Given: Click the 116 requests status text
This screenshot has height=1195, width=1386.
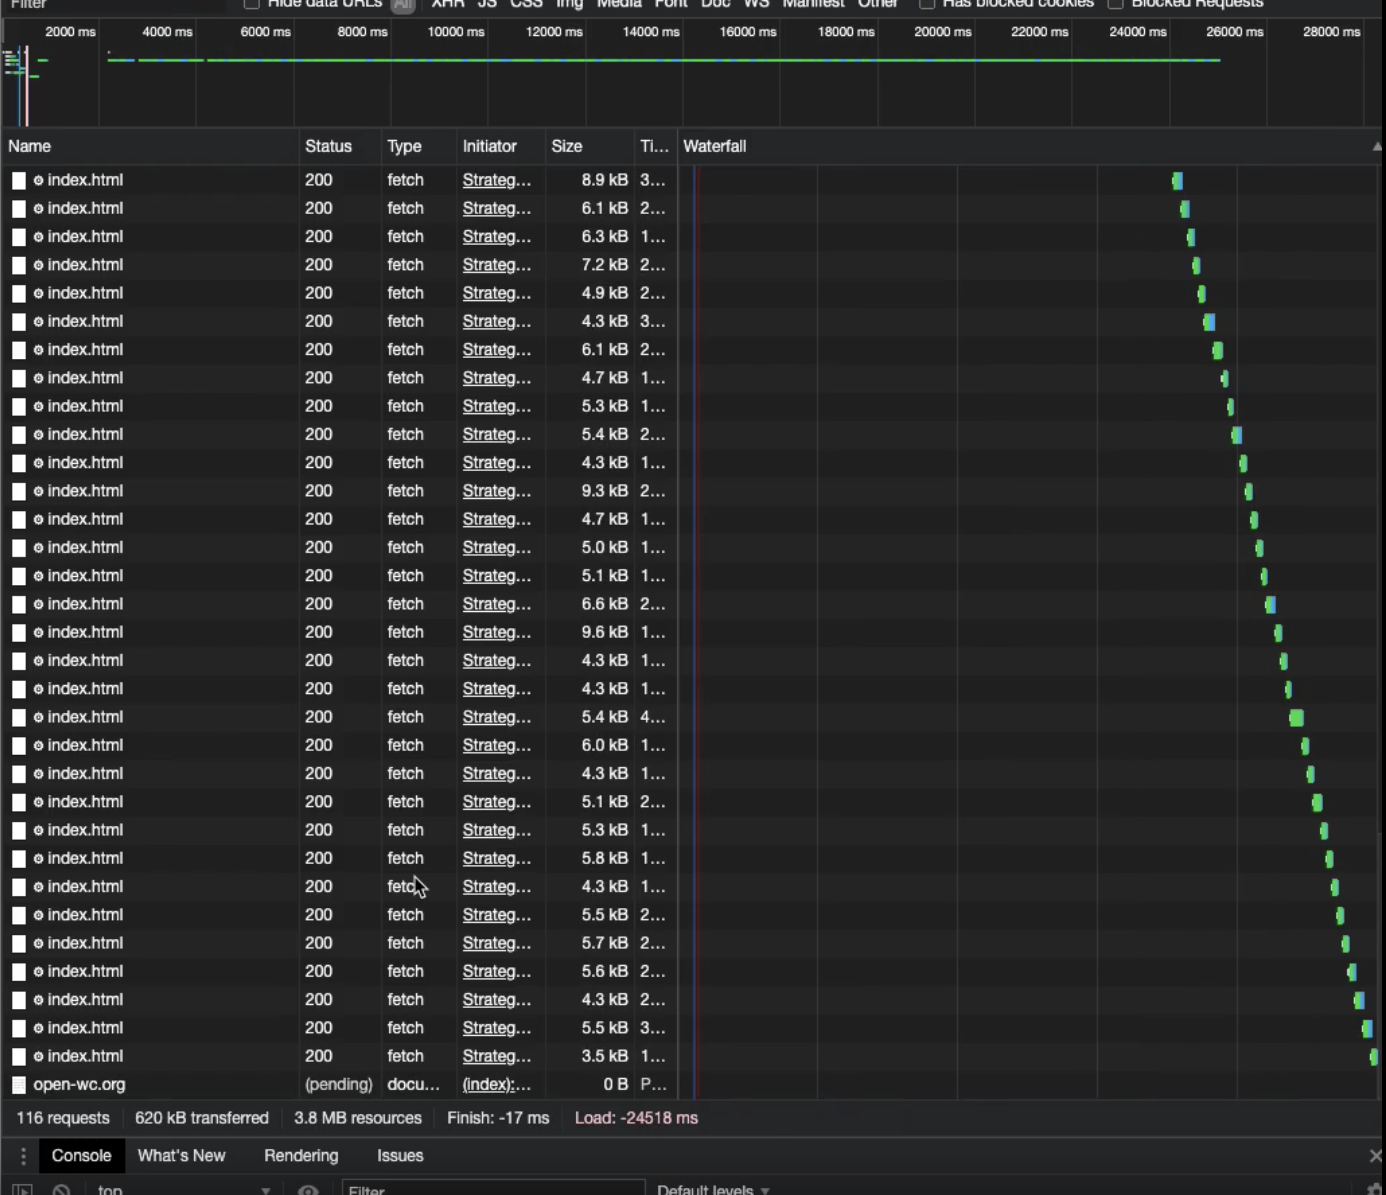Looking at the screenshot, I should 63,1118.
